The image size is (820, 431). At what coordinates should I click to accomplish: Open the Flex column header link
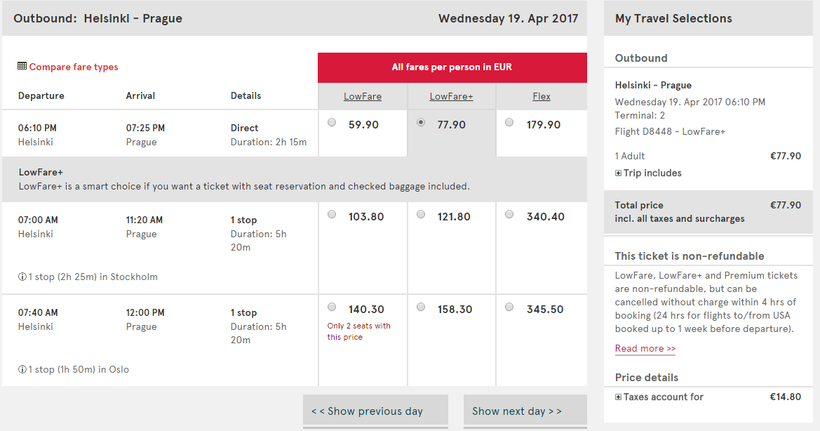(541, 96)
